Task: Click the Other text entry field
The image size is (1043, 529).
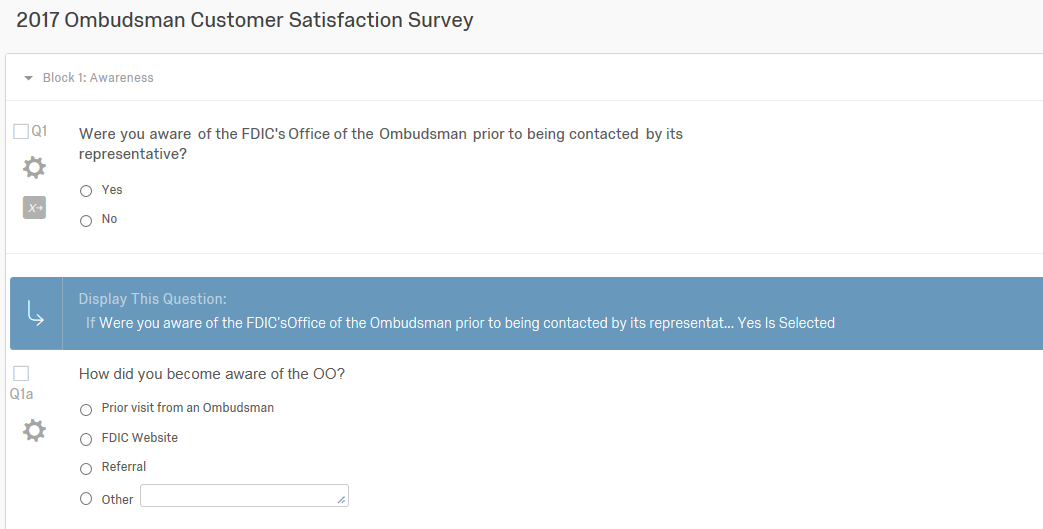Action: [244, 496]
